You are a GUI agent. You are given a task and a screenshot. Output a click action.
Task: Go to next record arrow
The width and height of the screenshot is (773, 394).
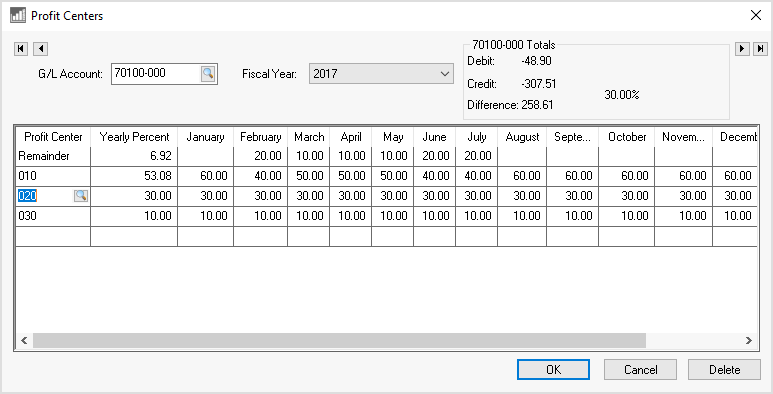(742, 48)
